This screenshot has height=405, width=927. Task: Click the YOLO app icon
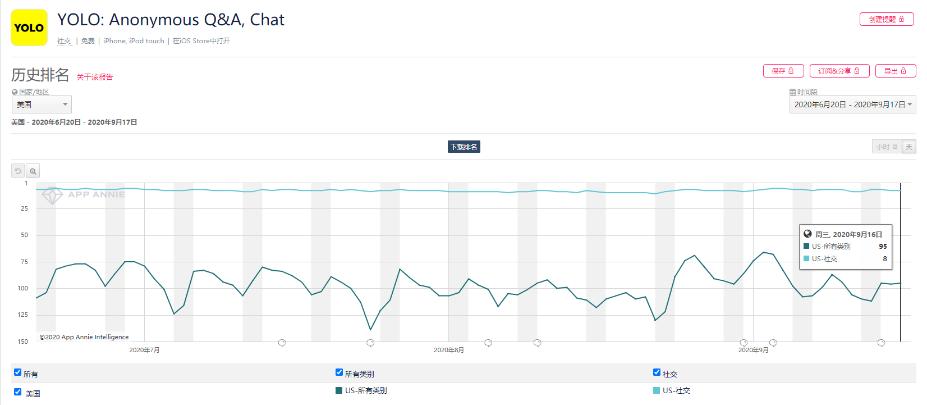click(29, 28)
